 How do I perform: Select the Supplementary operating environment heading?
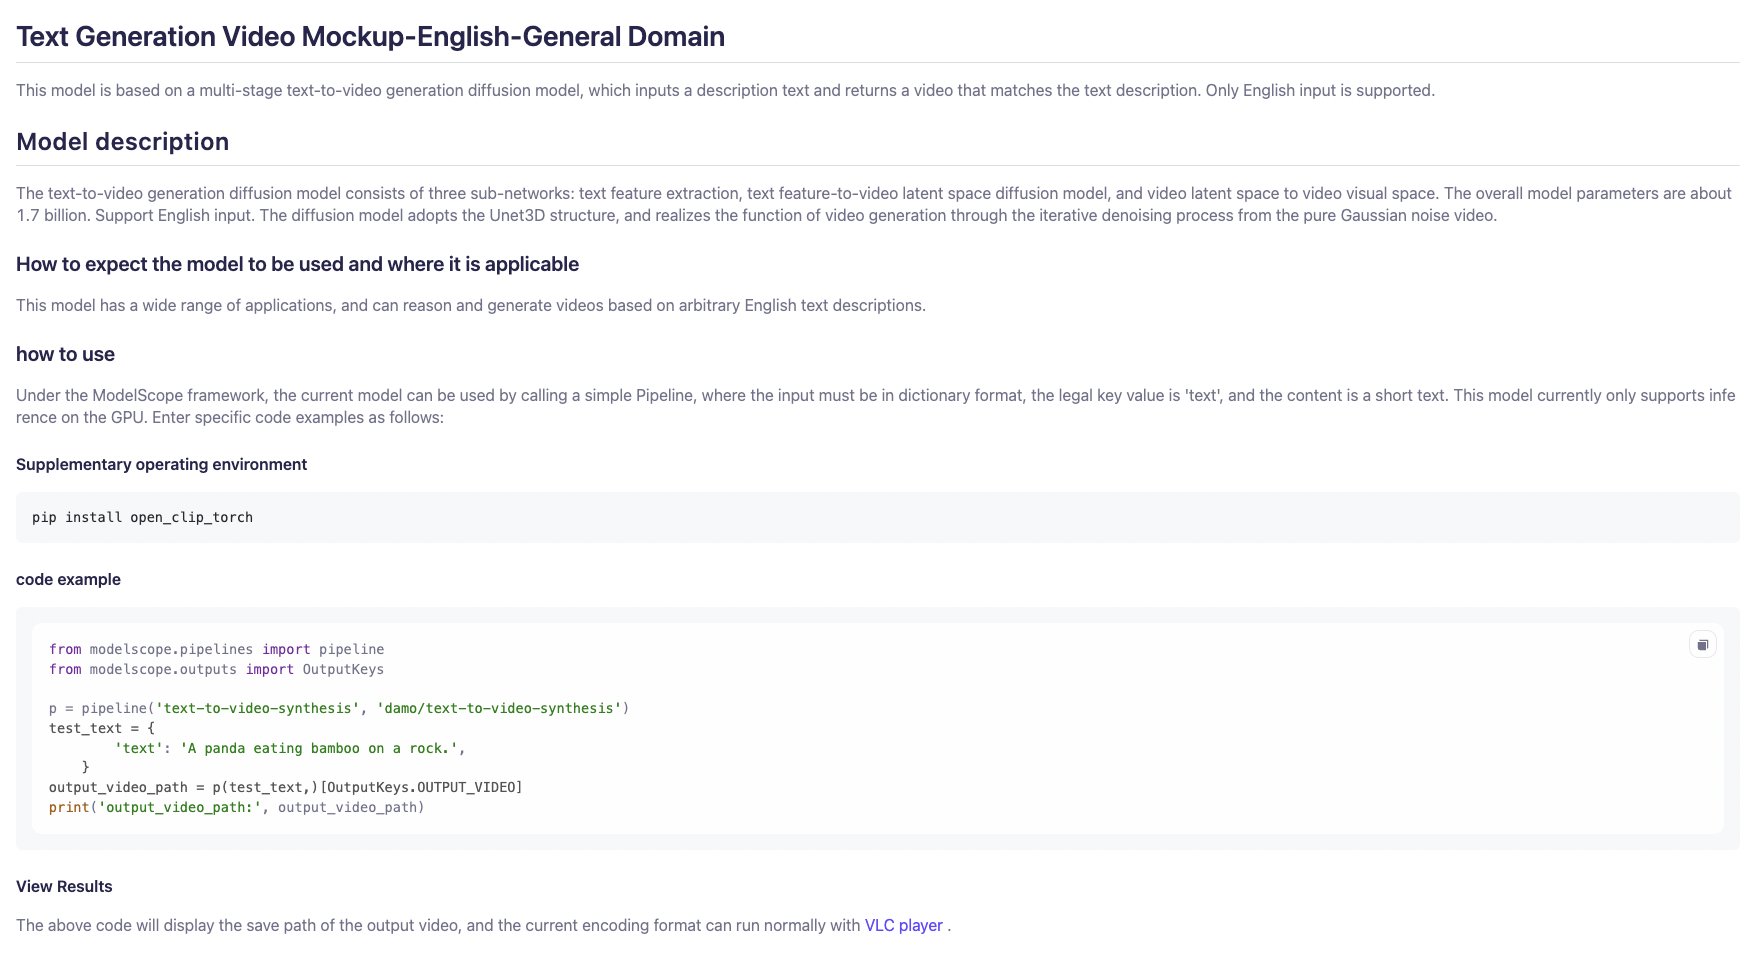point(161,464)
